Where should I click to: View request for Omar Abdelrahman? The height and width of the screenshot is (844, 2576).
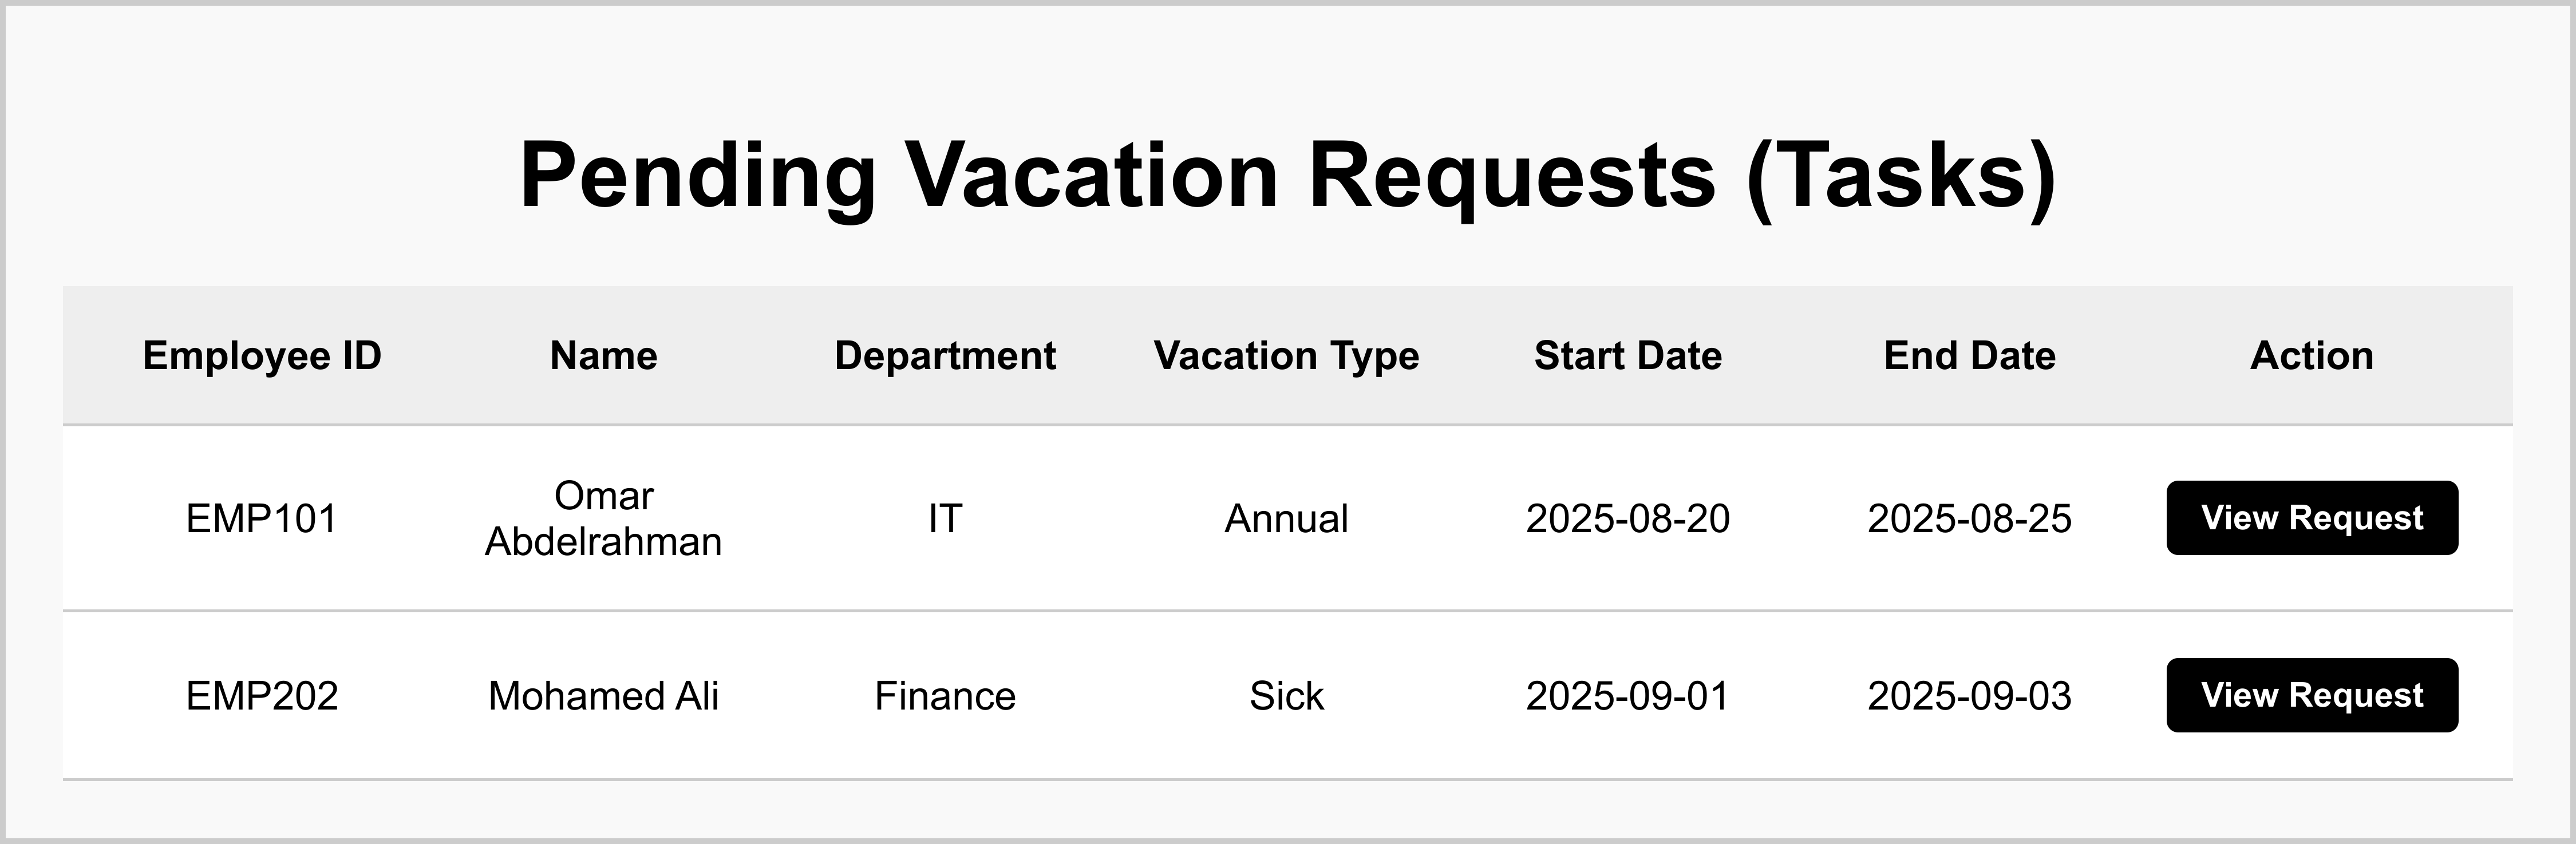click(x=2311, y=518)
